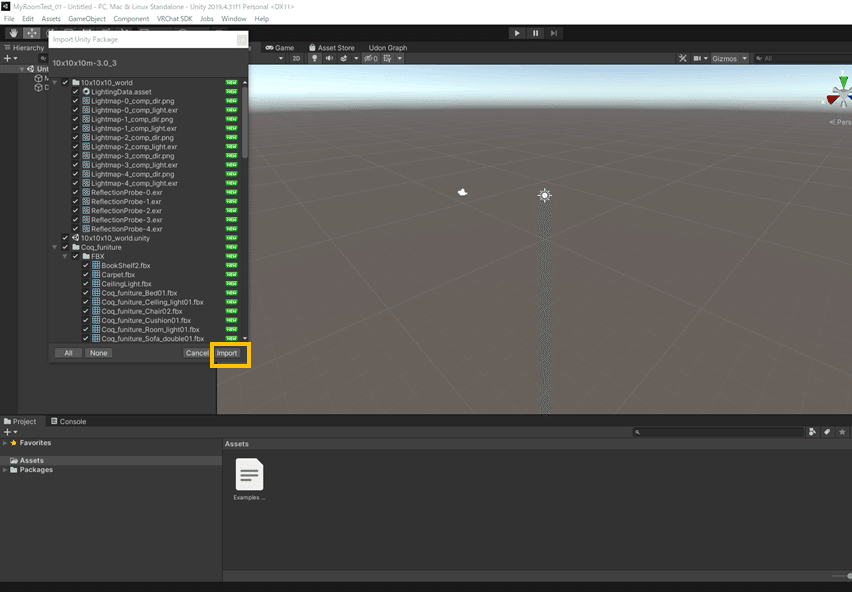Click the Project search field

click(718, 432)
